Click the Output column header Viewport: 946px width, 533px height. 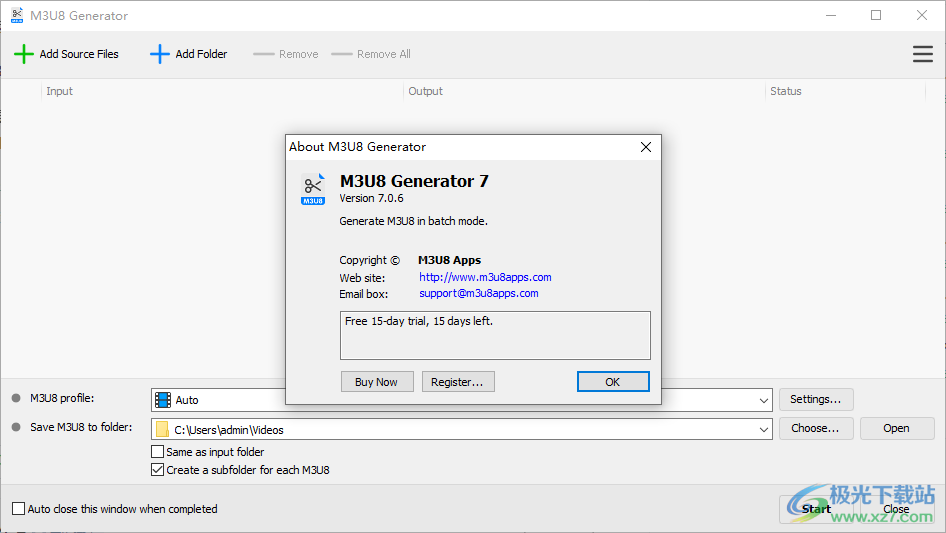(x=584, y=91)
